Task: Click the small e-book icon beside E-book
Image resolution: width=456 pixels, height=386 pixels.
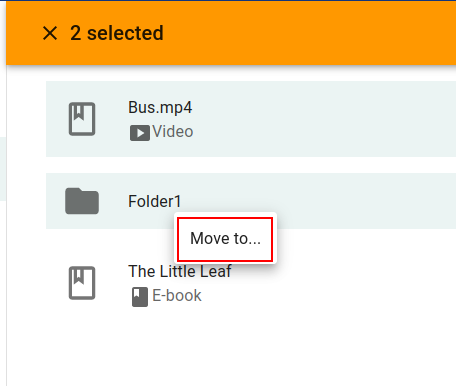Action: [140, 297]
